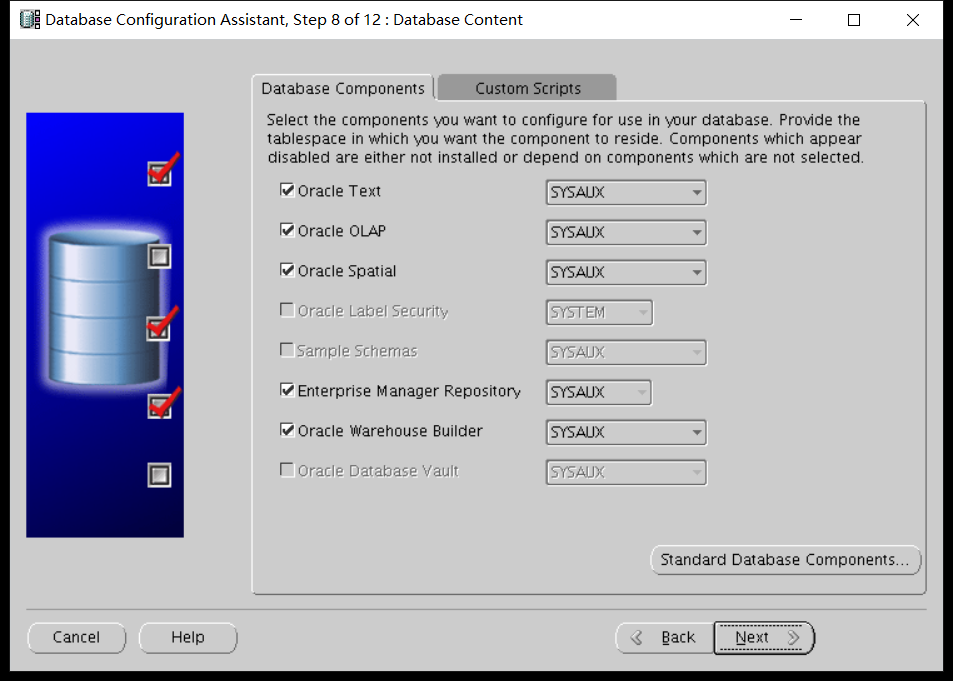Click the Oracle Label Security SYSTEM dropdown
Screen dimensions: 953x681
[x=599, y=313]
